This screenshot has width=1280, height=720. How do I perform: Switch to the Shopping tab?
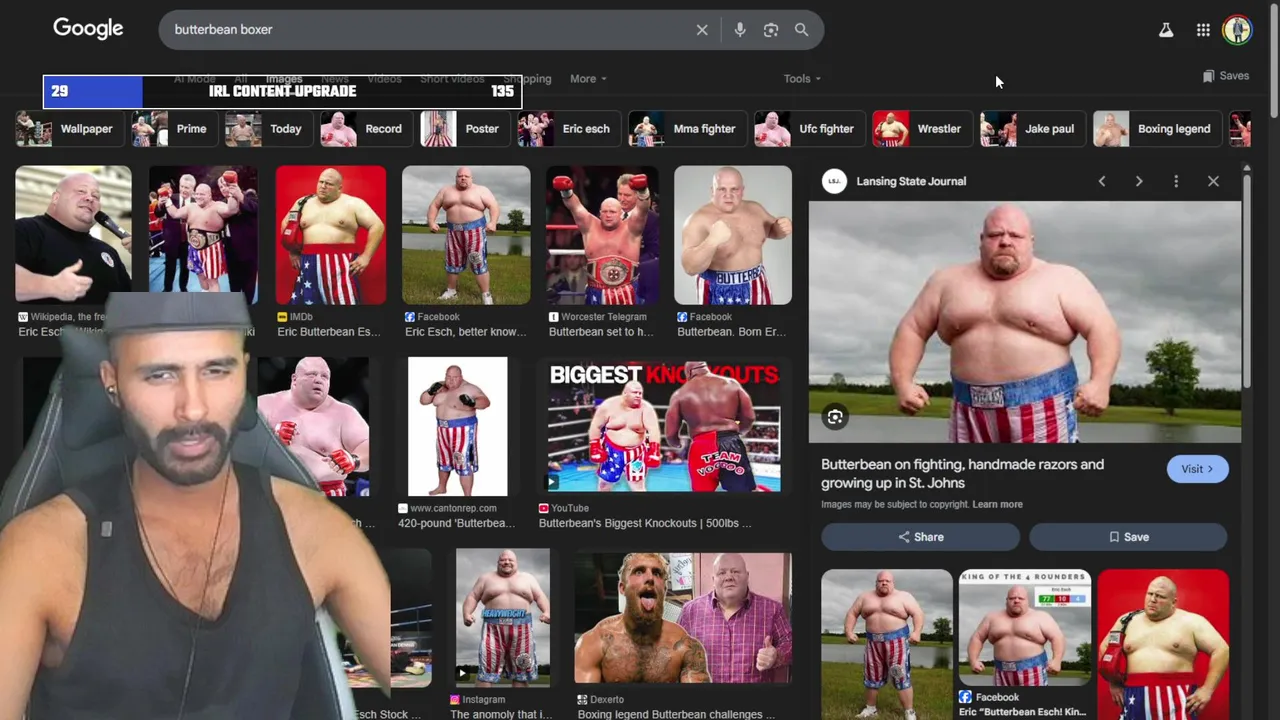click(x=527, y=79)
